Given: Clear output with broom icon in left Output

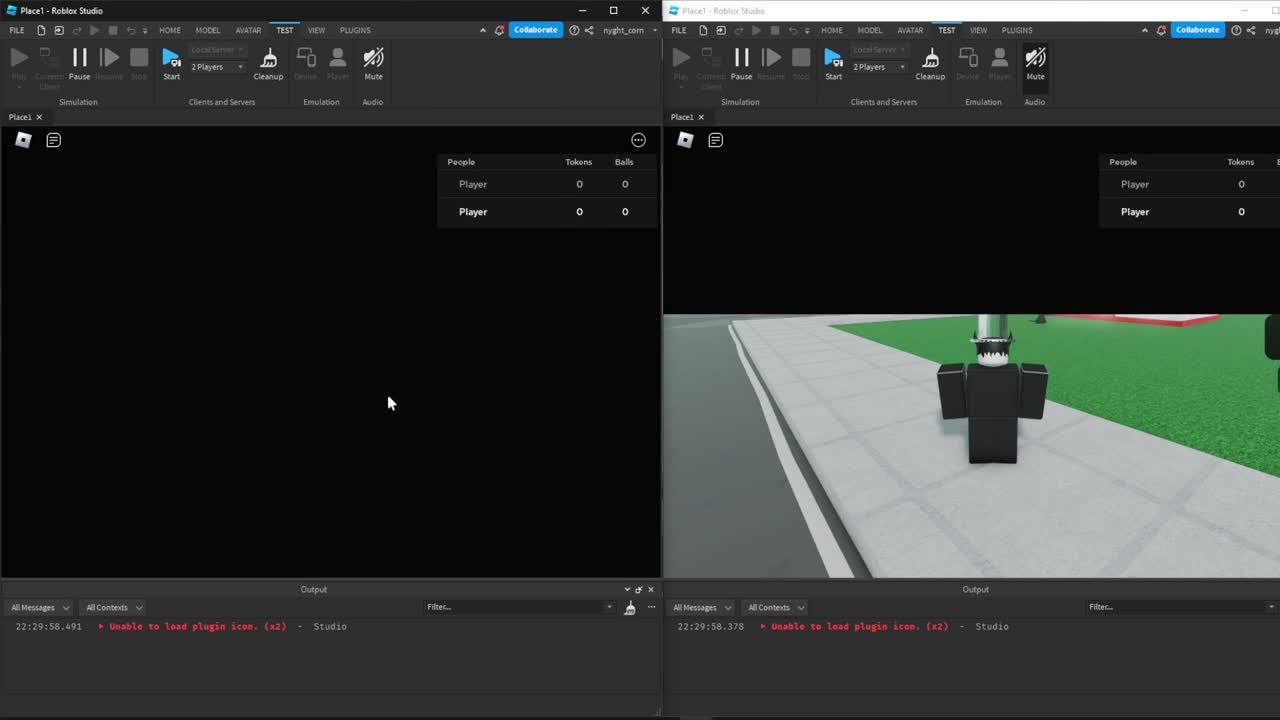Looking at the screenshot, I should [630, 607].
